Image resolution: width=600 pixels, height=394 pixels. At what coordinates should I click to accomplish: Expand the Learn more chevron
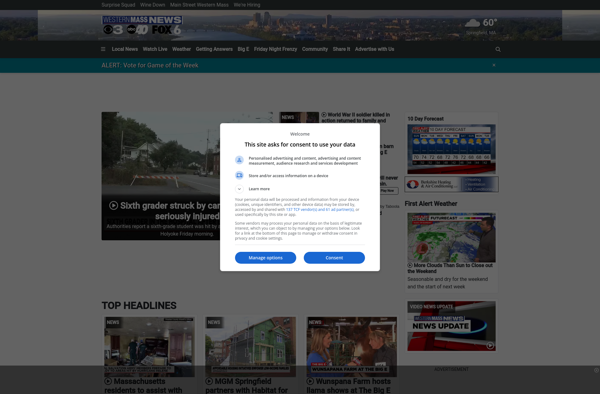pyautogui.click(x=239, y=189)
